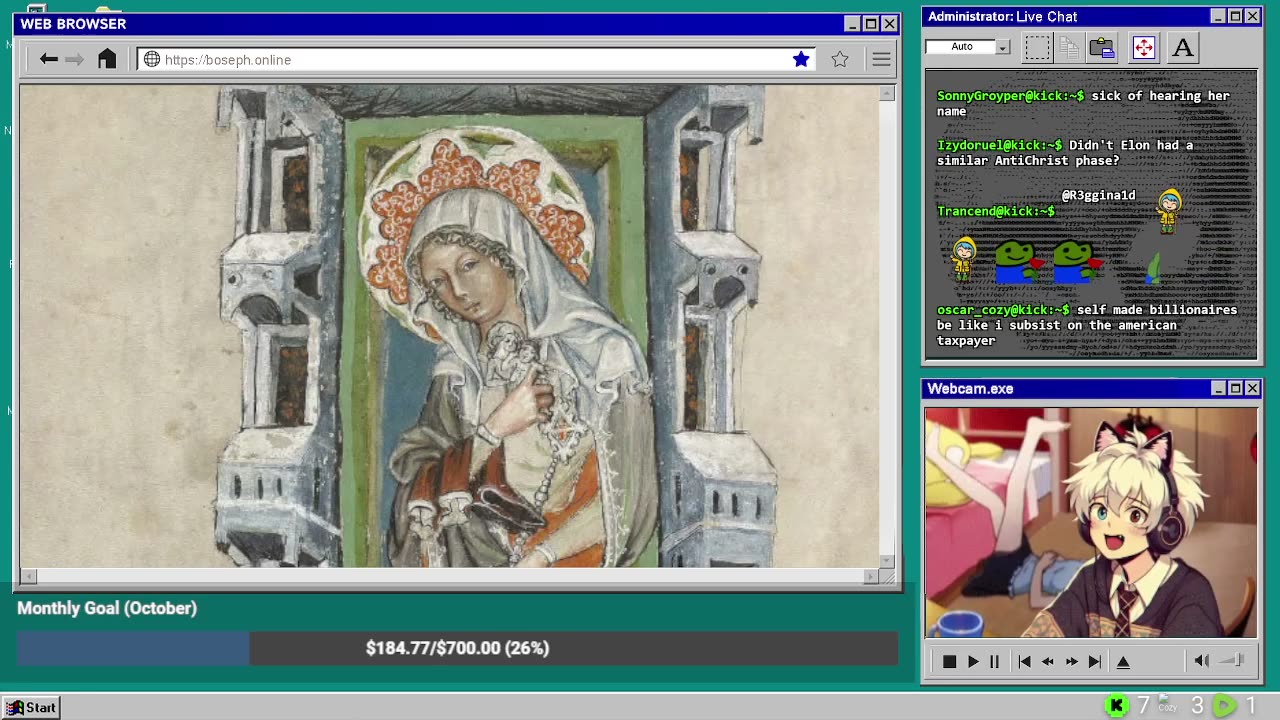Click the Webcam.exe video feed
1280x720 pixels.
(1091, 522)
